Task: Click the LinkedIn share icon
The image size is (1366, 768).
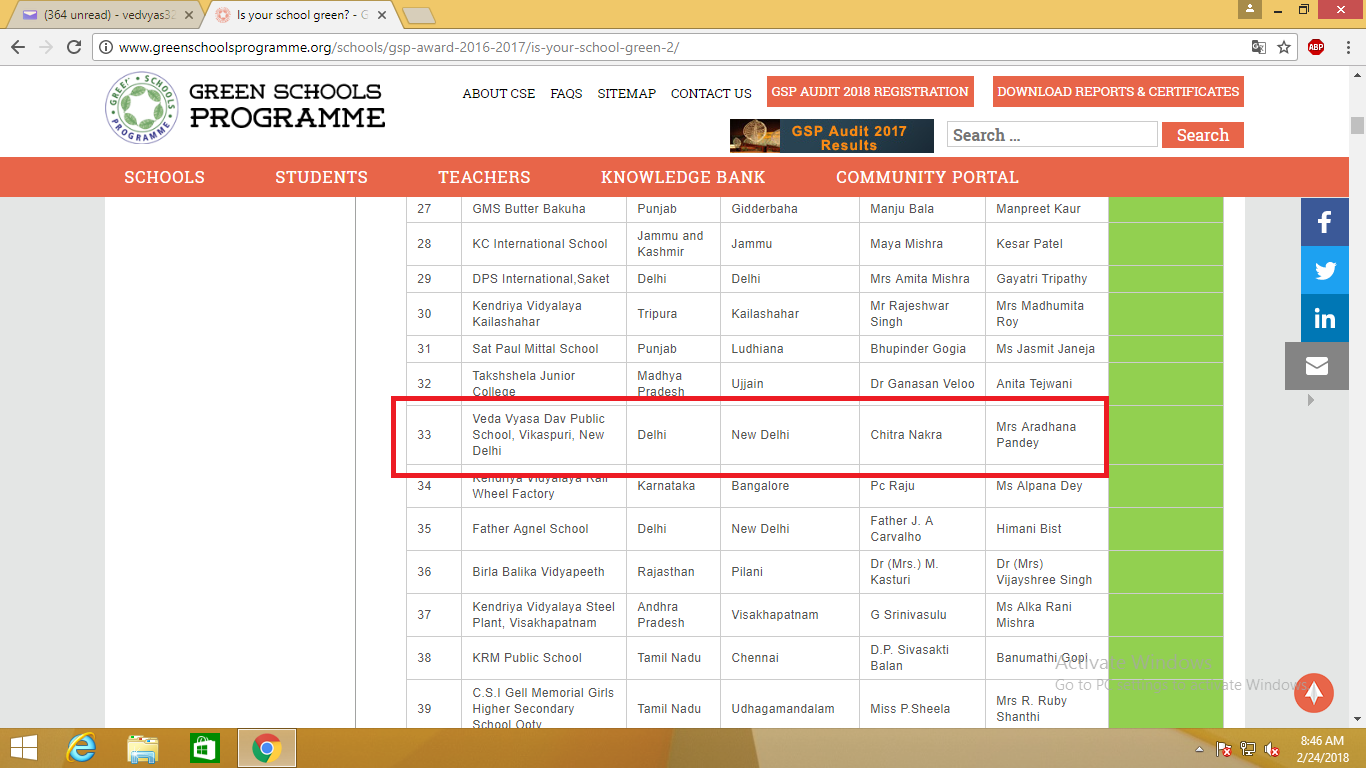Action: point(1324,318)
